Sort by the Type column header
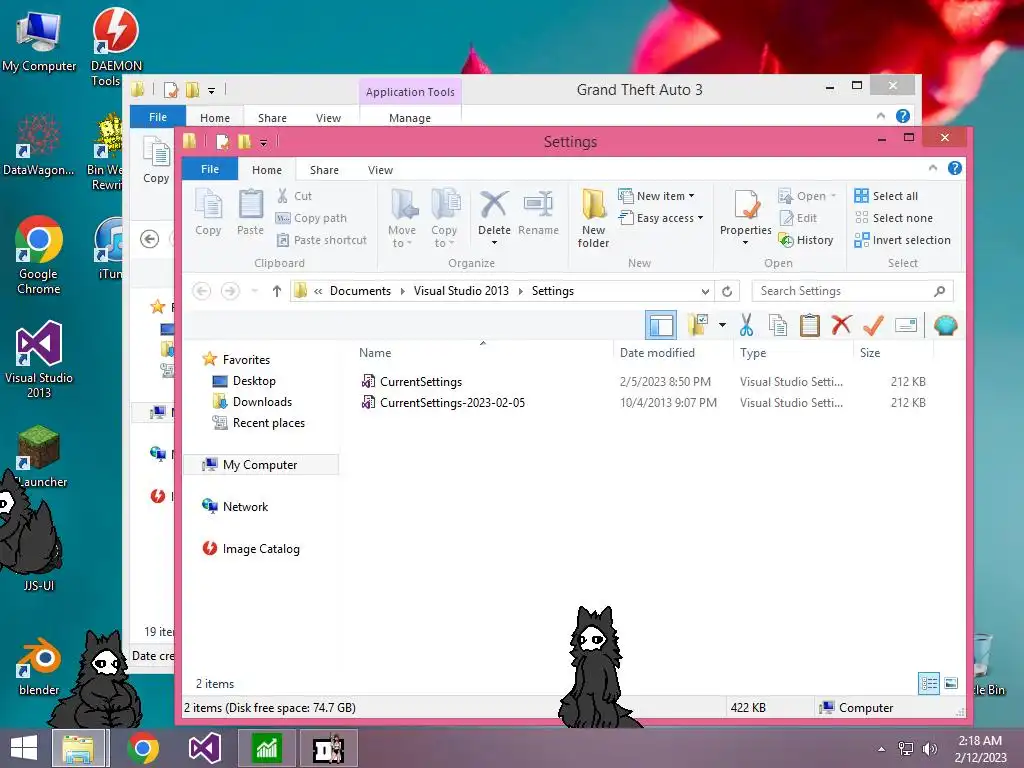 pyautogui.click(x=793, y=353)
